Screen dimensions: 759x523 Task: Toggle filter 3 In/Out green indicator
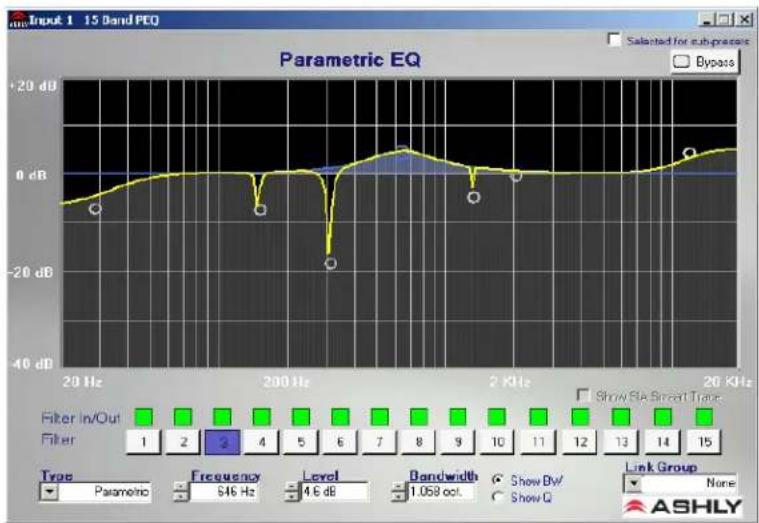coord(222,416)
